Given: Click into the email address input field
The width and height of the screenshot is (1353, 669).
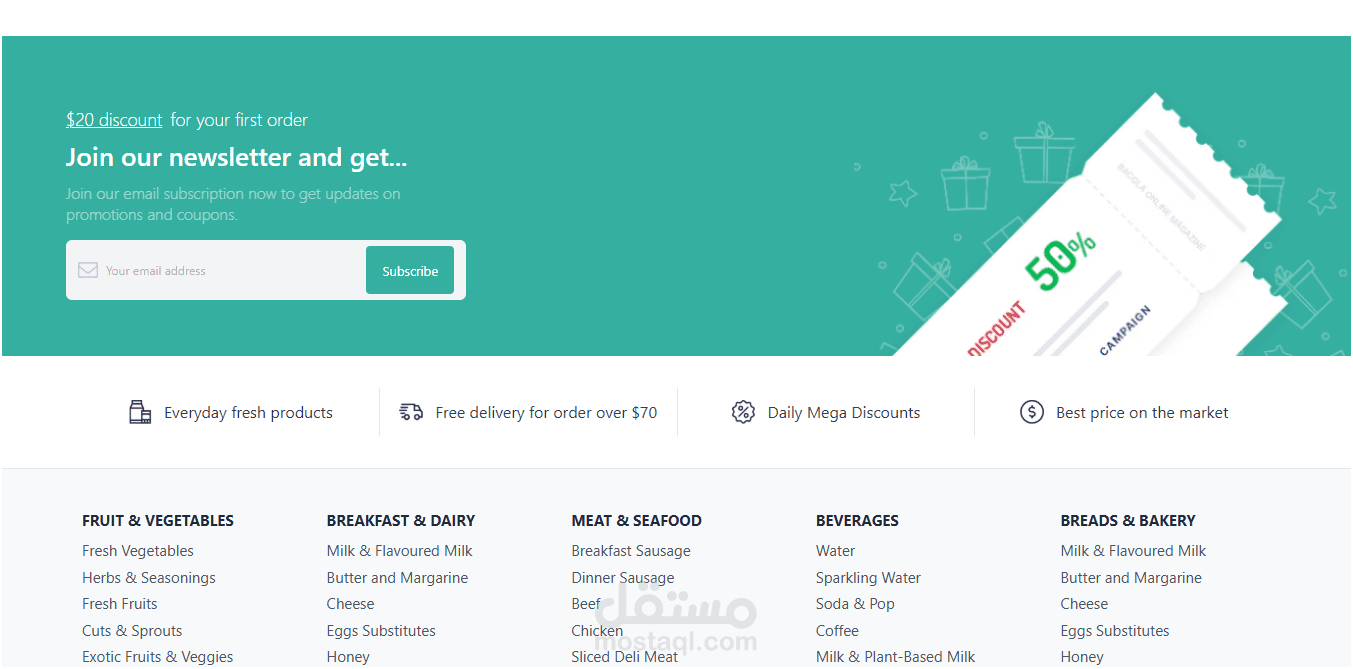Looking at the screenshot, I should click(215, 270).
